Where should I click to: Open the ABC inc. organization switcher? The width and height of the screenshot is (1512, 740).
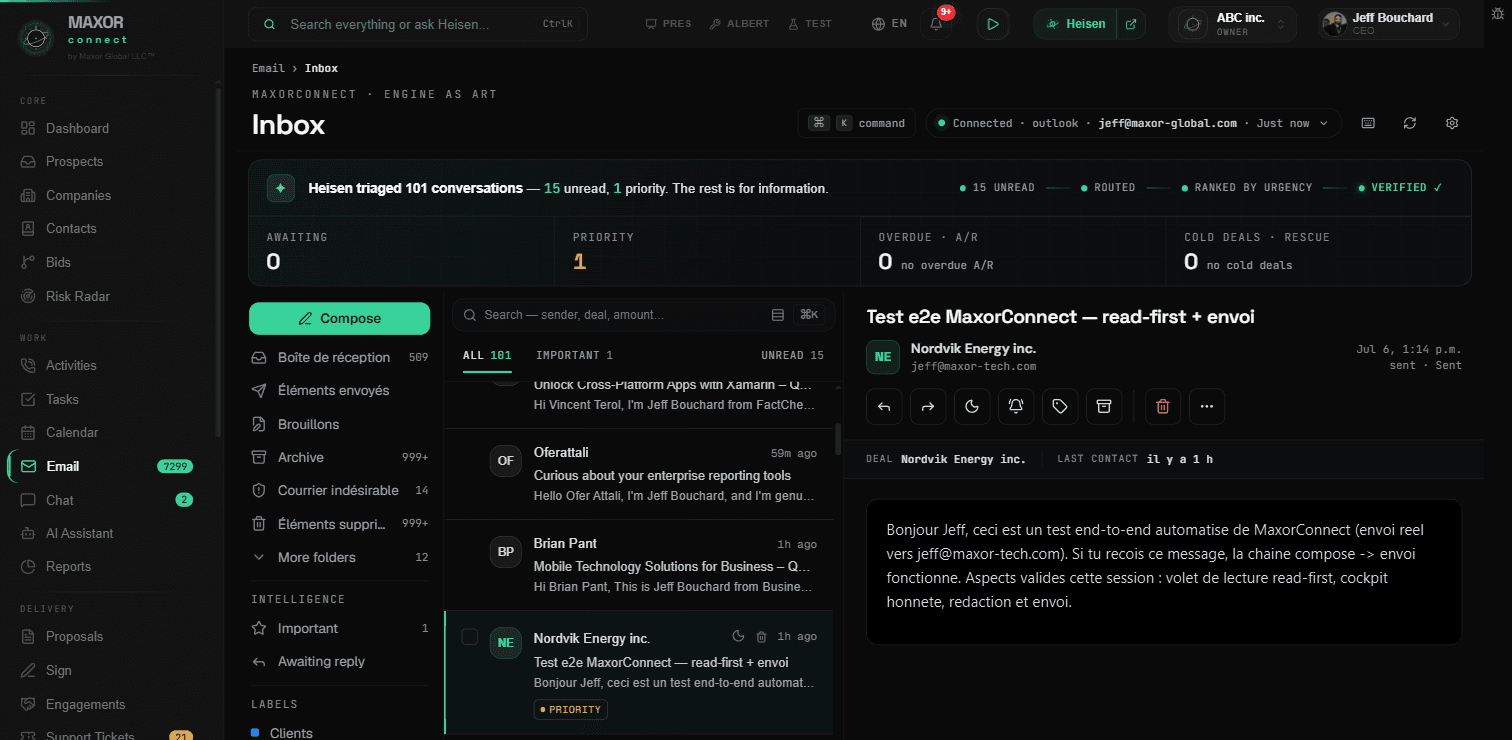1232,24
